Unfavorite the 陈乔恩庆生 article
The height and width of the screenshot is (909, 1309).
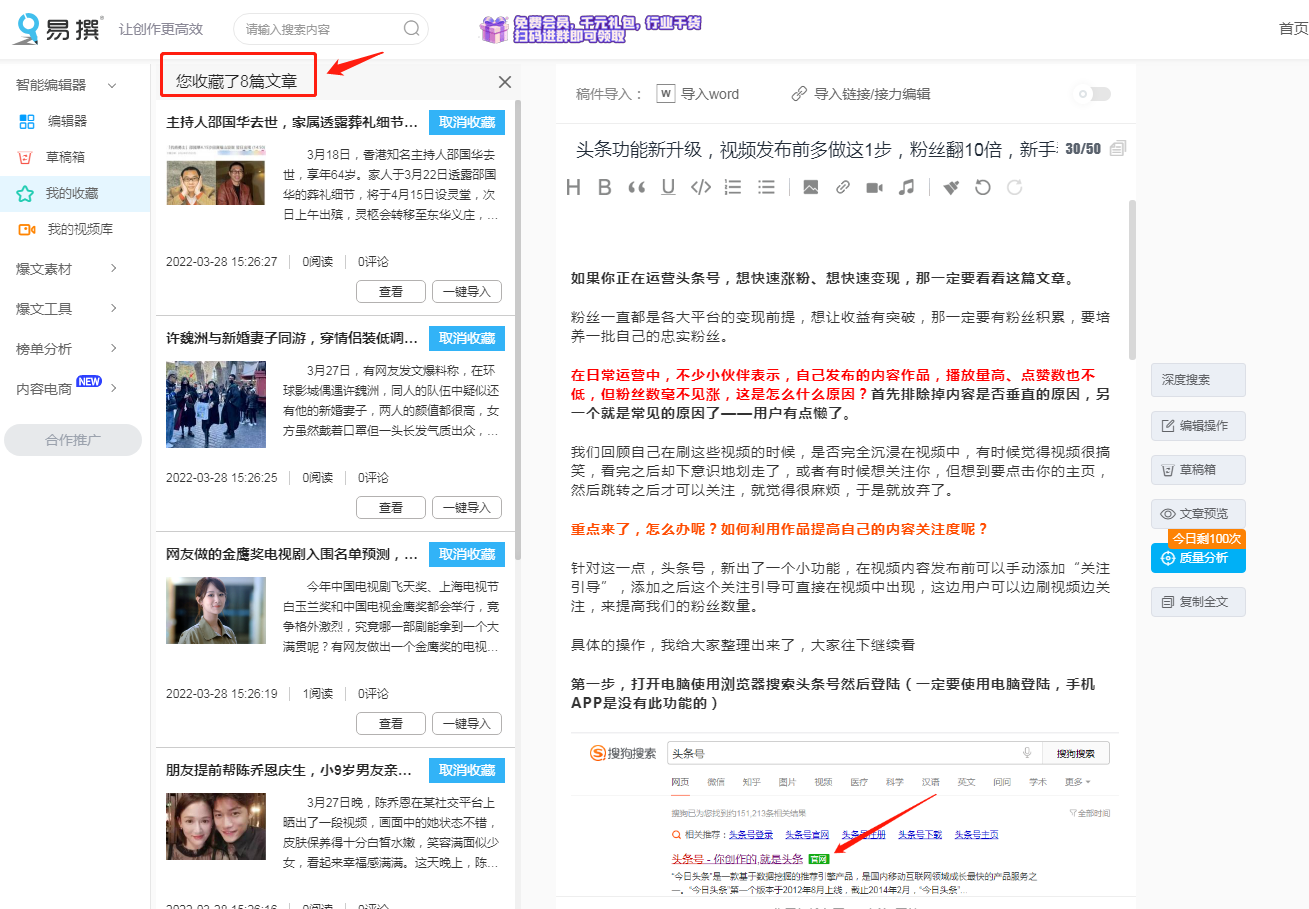pos(467,770)
